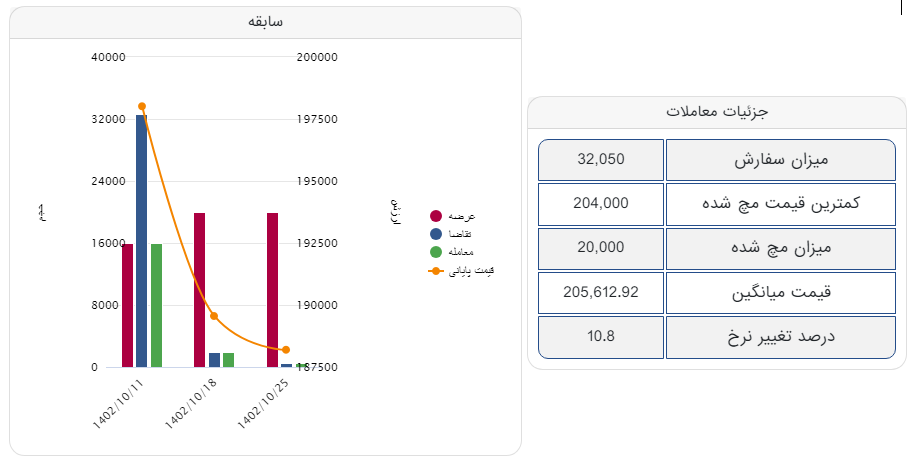Click the orange price point at 1402/10/11
Screen dimensions: 913x460
click(142, 106)
